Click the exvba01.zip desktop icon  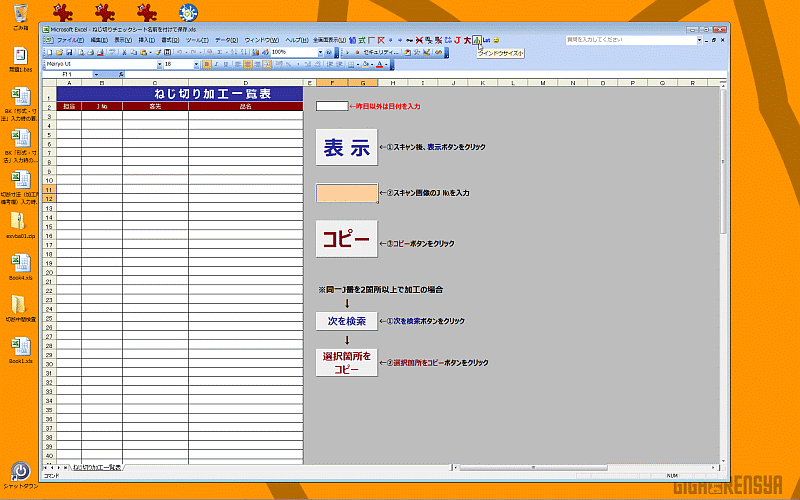coord(20,226)
